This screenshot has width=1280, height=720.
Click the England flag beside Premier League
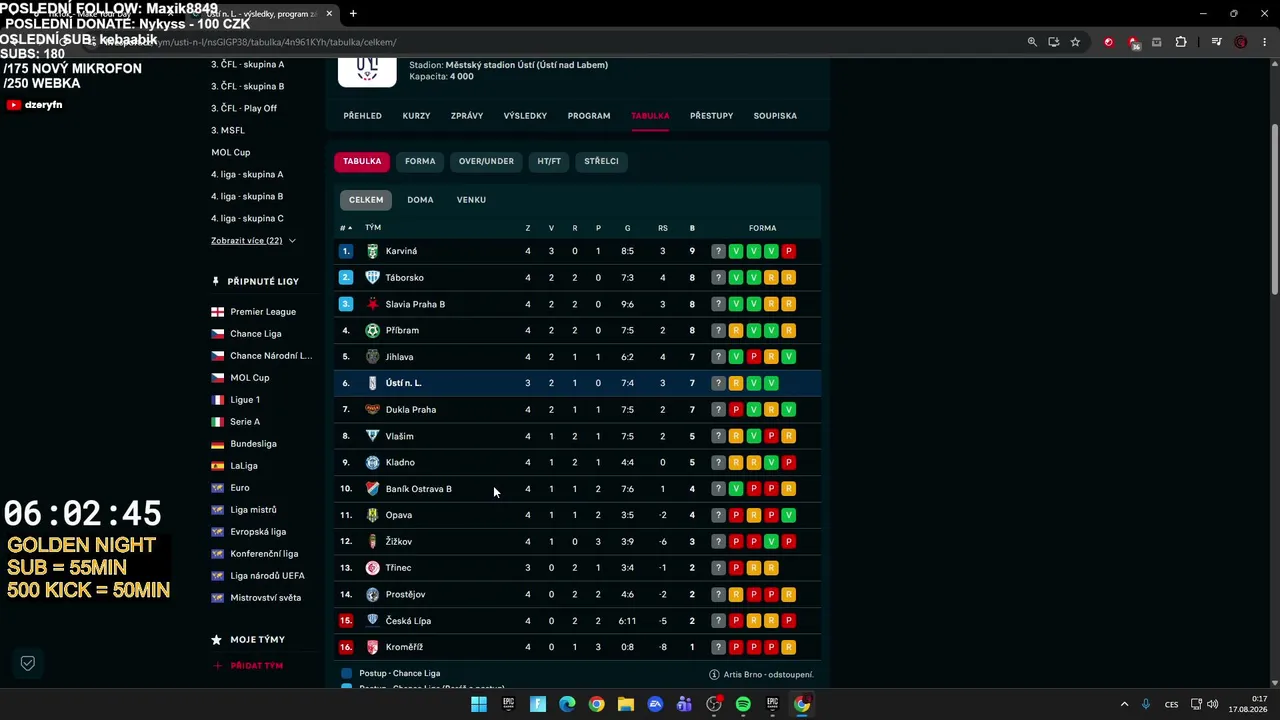[x=217, y=312]
